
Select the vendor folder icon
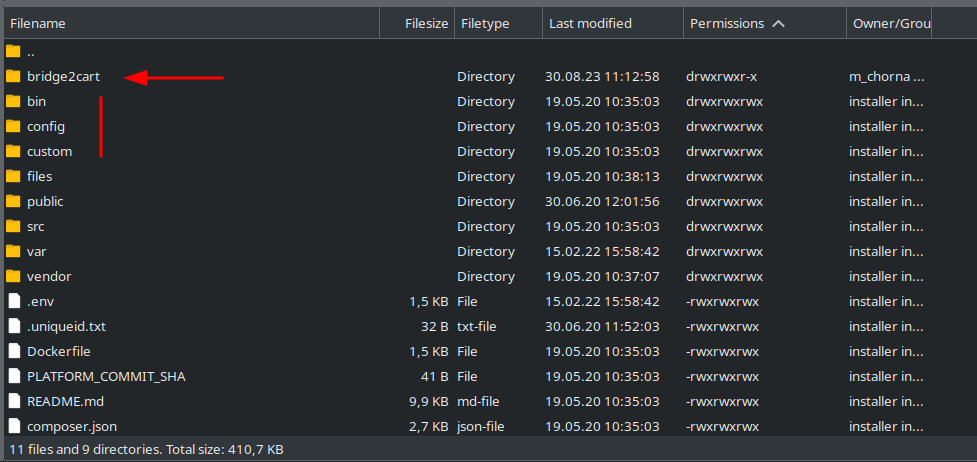point(14,276)
